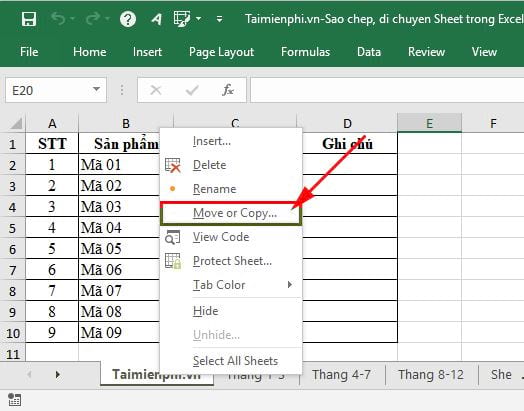Select column A header

click(x=52, y=123)
